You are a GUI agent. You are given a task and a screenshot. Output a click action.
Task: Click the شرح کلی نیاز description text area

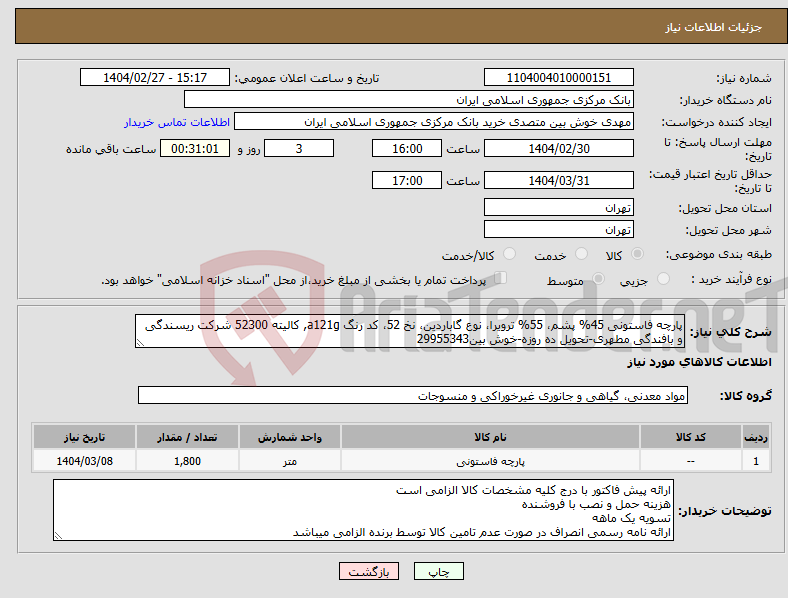[410, 331]
